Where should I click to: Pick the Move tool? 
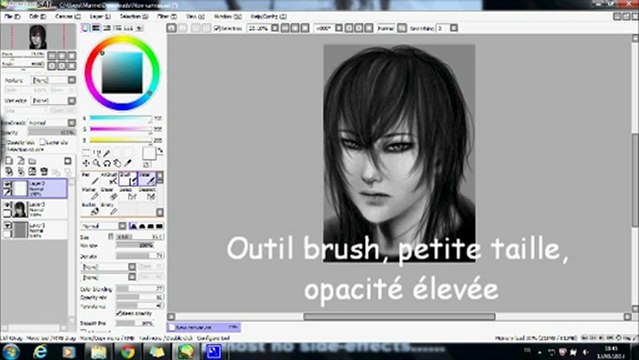(86, 163)
